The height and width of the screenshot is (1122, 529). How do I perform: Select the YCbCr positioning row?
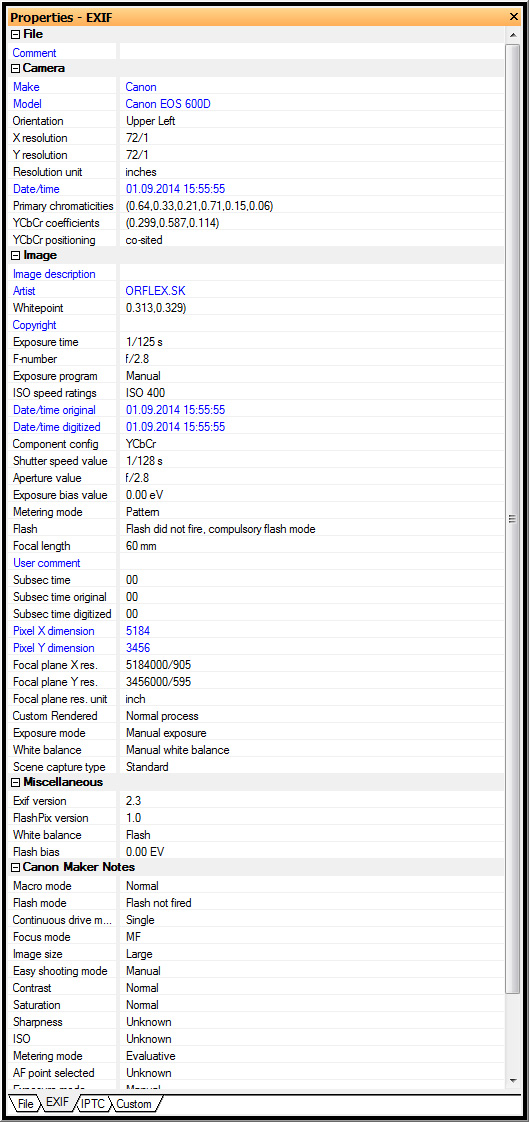pos(256,240)
